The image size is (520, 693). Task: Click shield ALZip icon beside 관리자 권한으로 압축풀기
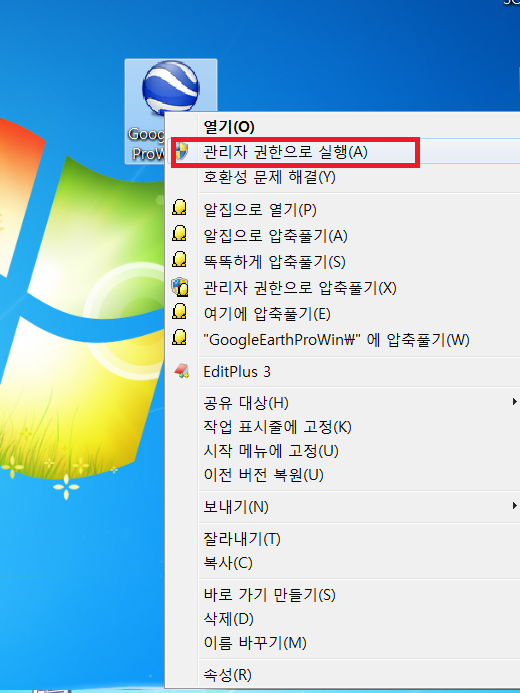(x=180, y=287)
